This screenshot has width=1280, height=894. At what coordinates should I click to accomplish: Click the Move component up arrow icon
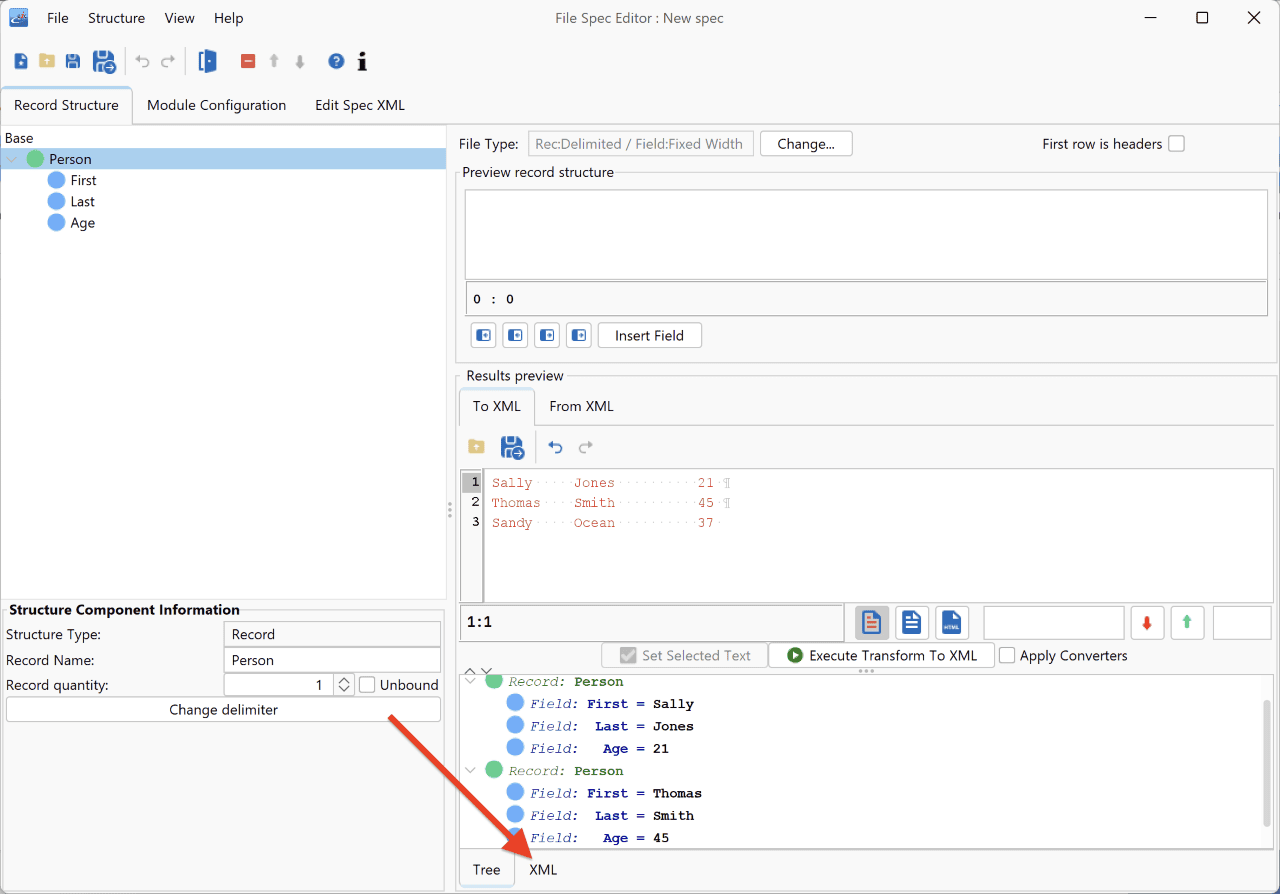tap(274, 62)
